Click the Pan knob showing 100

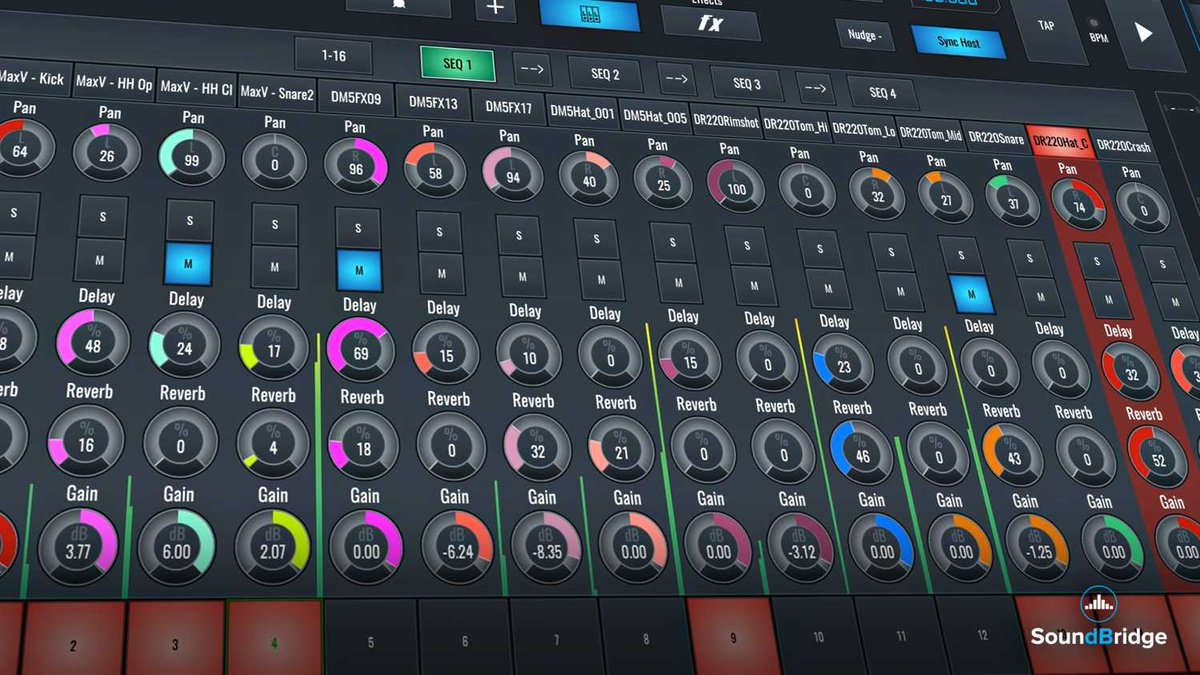pyautogui.click(x=736, y=187)
